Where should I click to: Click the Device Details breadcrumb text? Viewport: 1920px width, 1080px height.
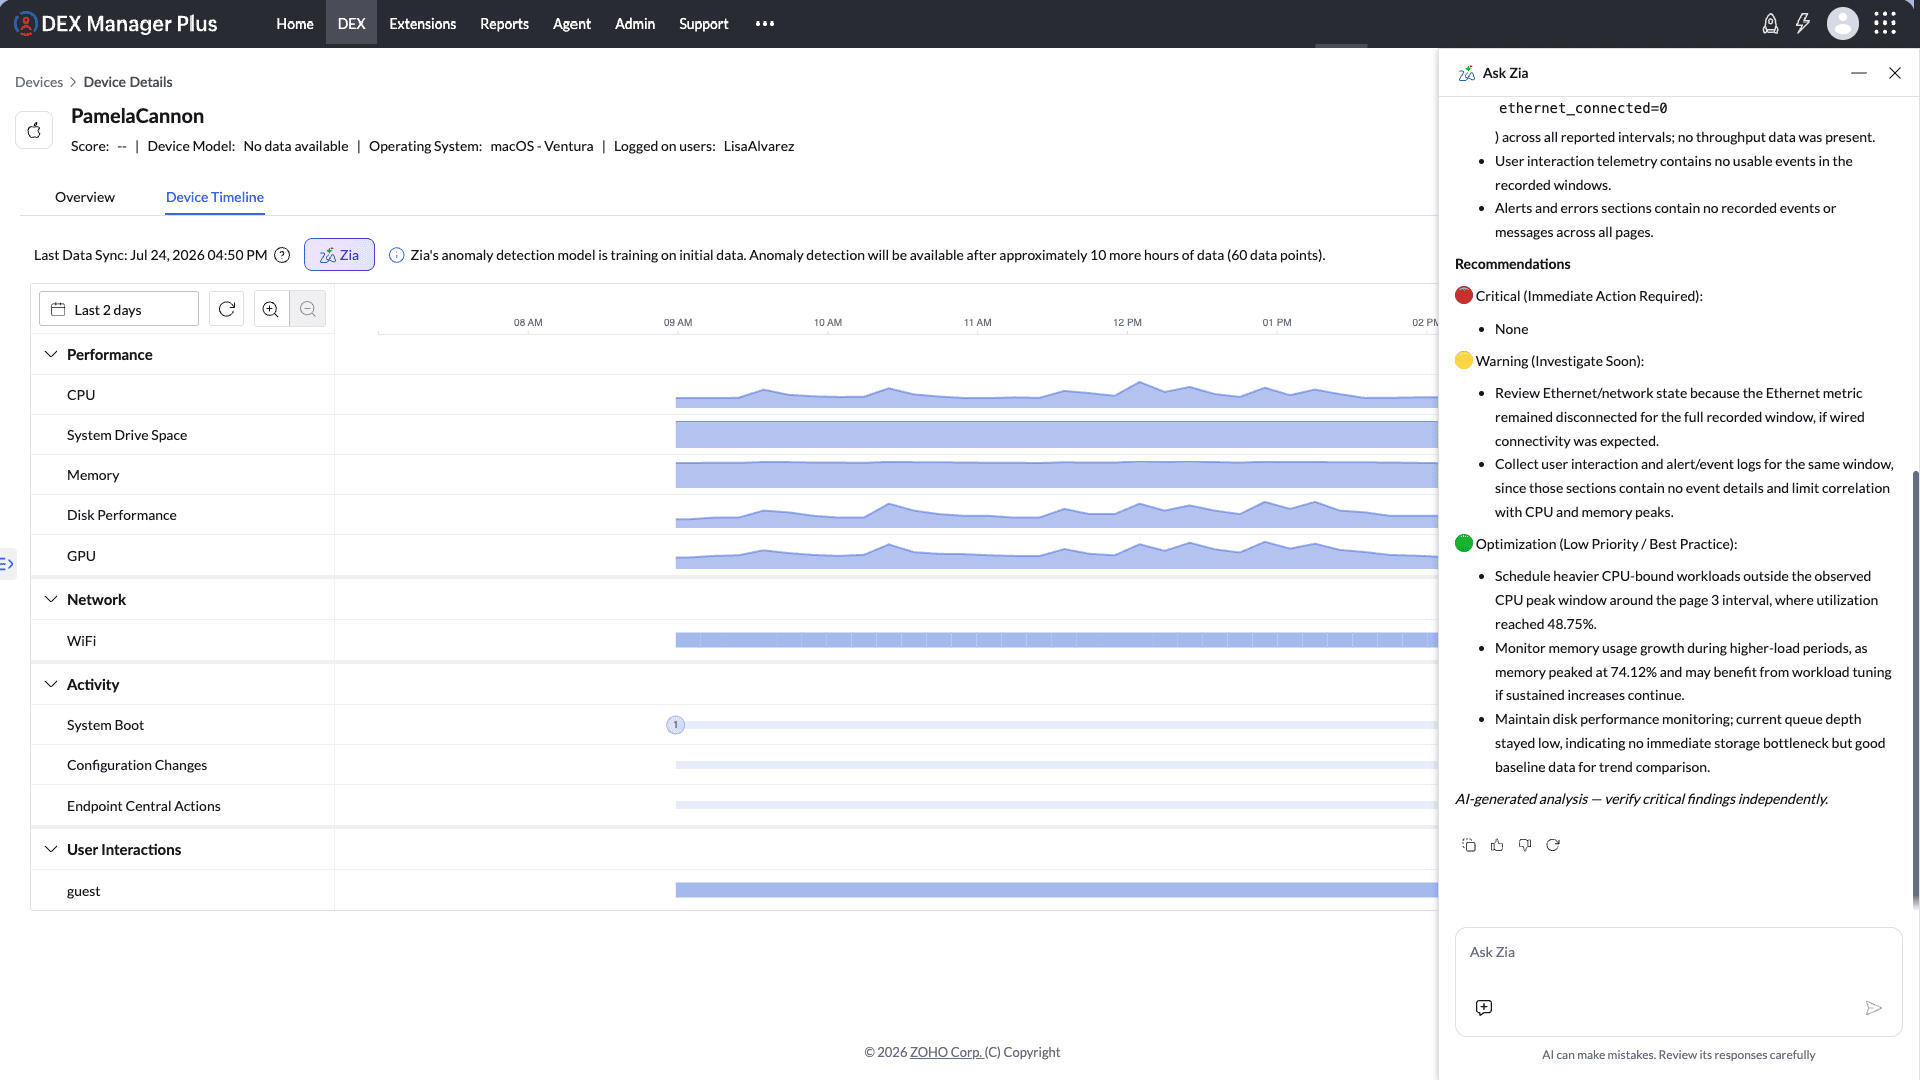[x=128, y=82]
